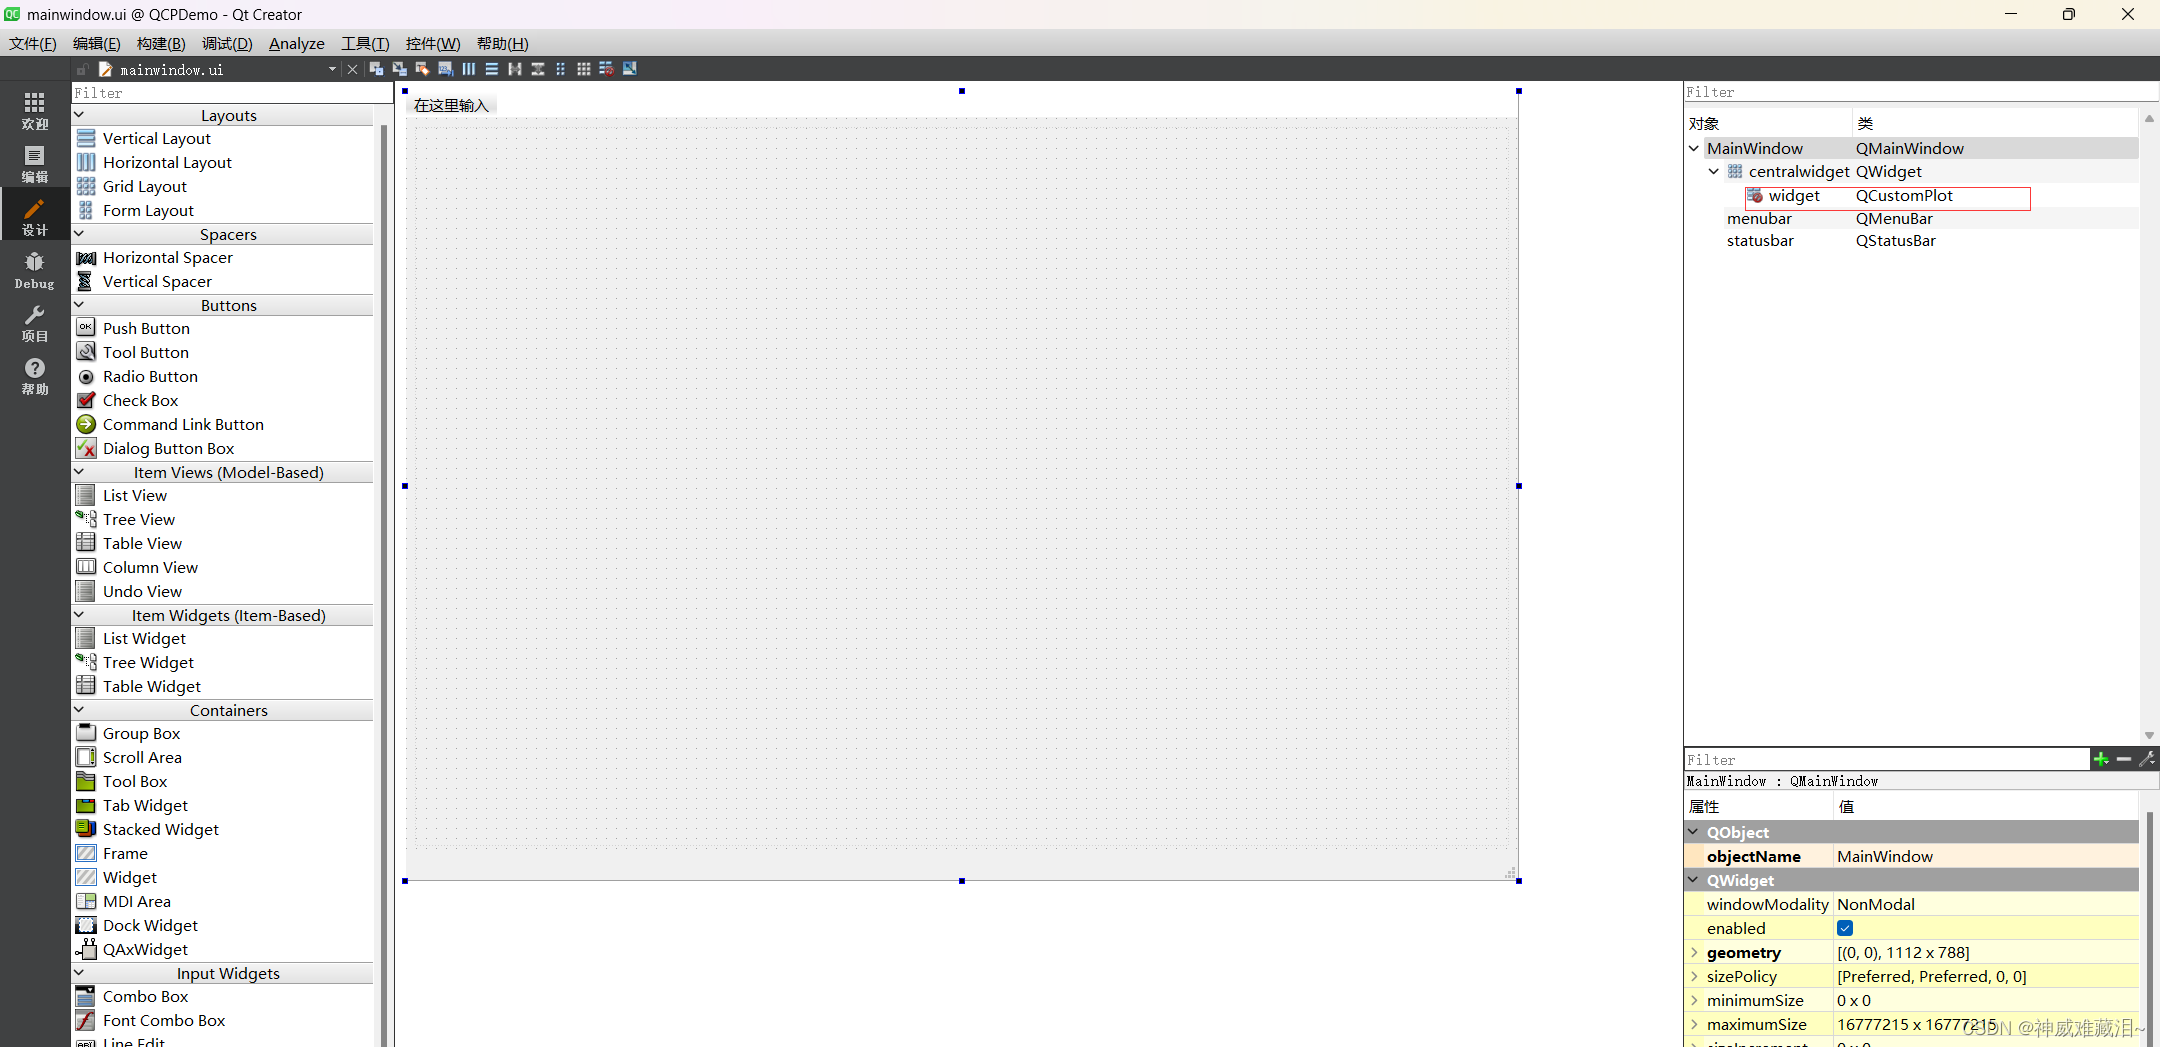Open 帮助 (Help) mode from the sidebar
The height and width of the screenshot is (1047, 2160).
tap(34, 375)
